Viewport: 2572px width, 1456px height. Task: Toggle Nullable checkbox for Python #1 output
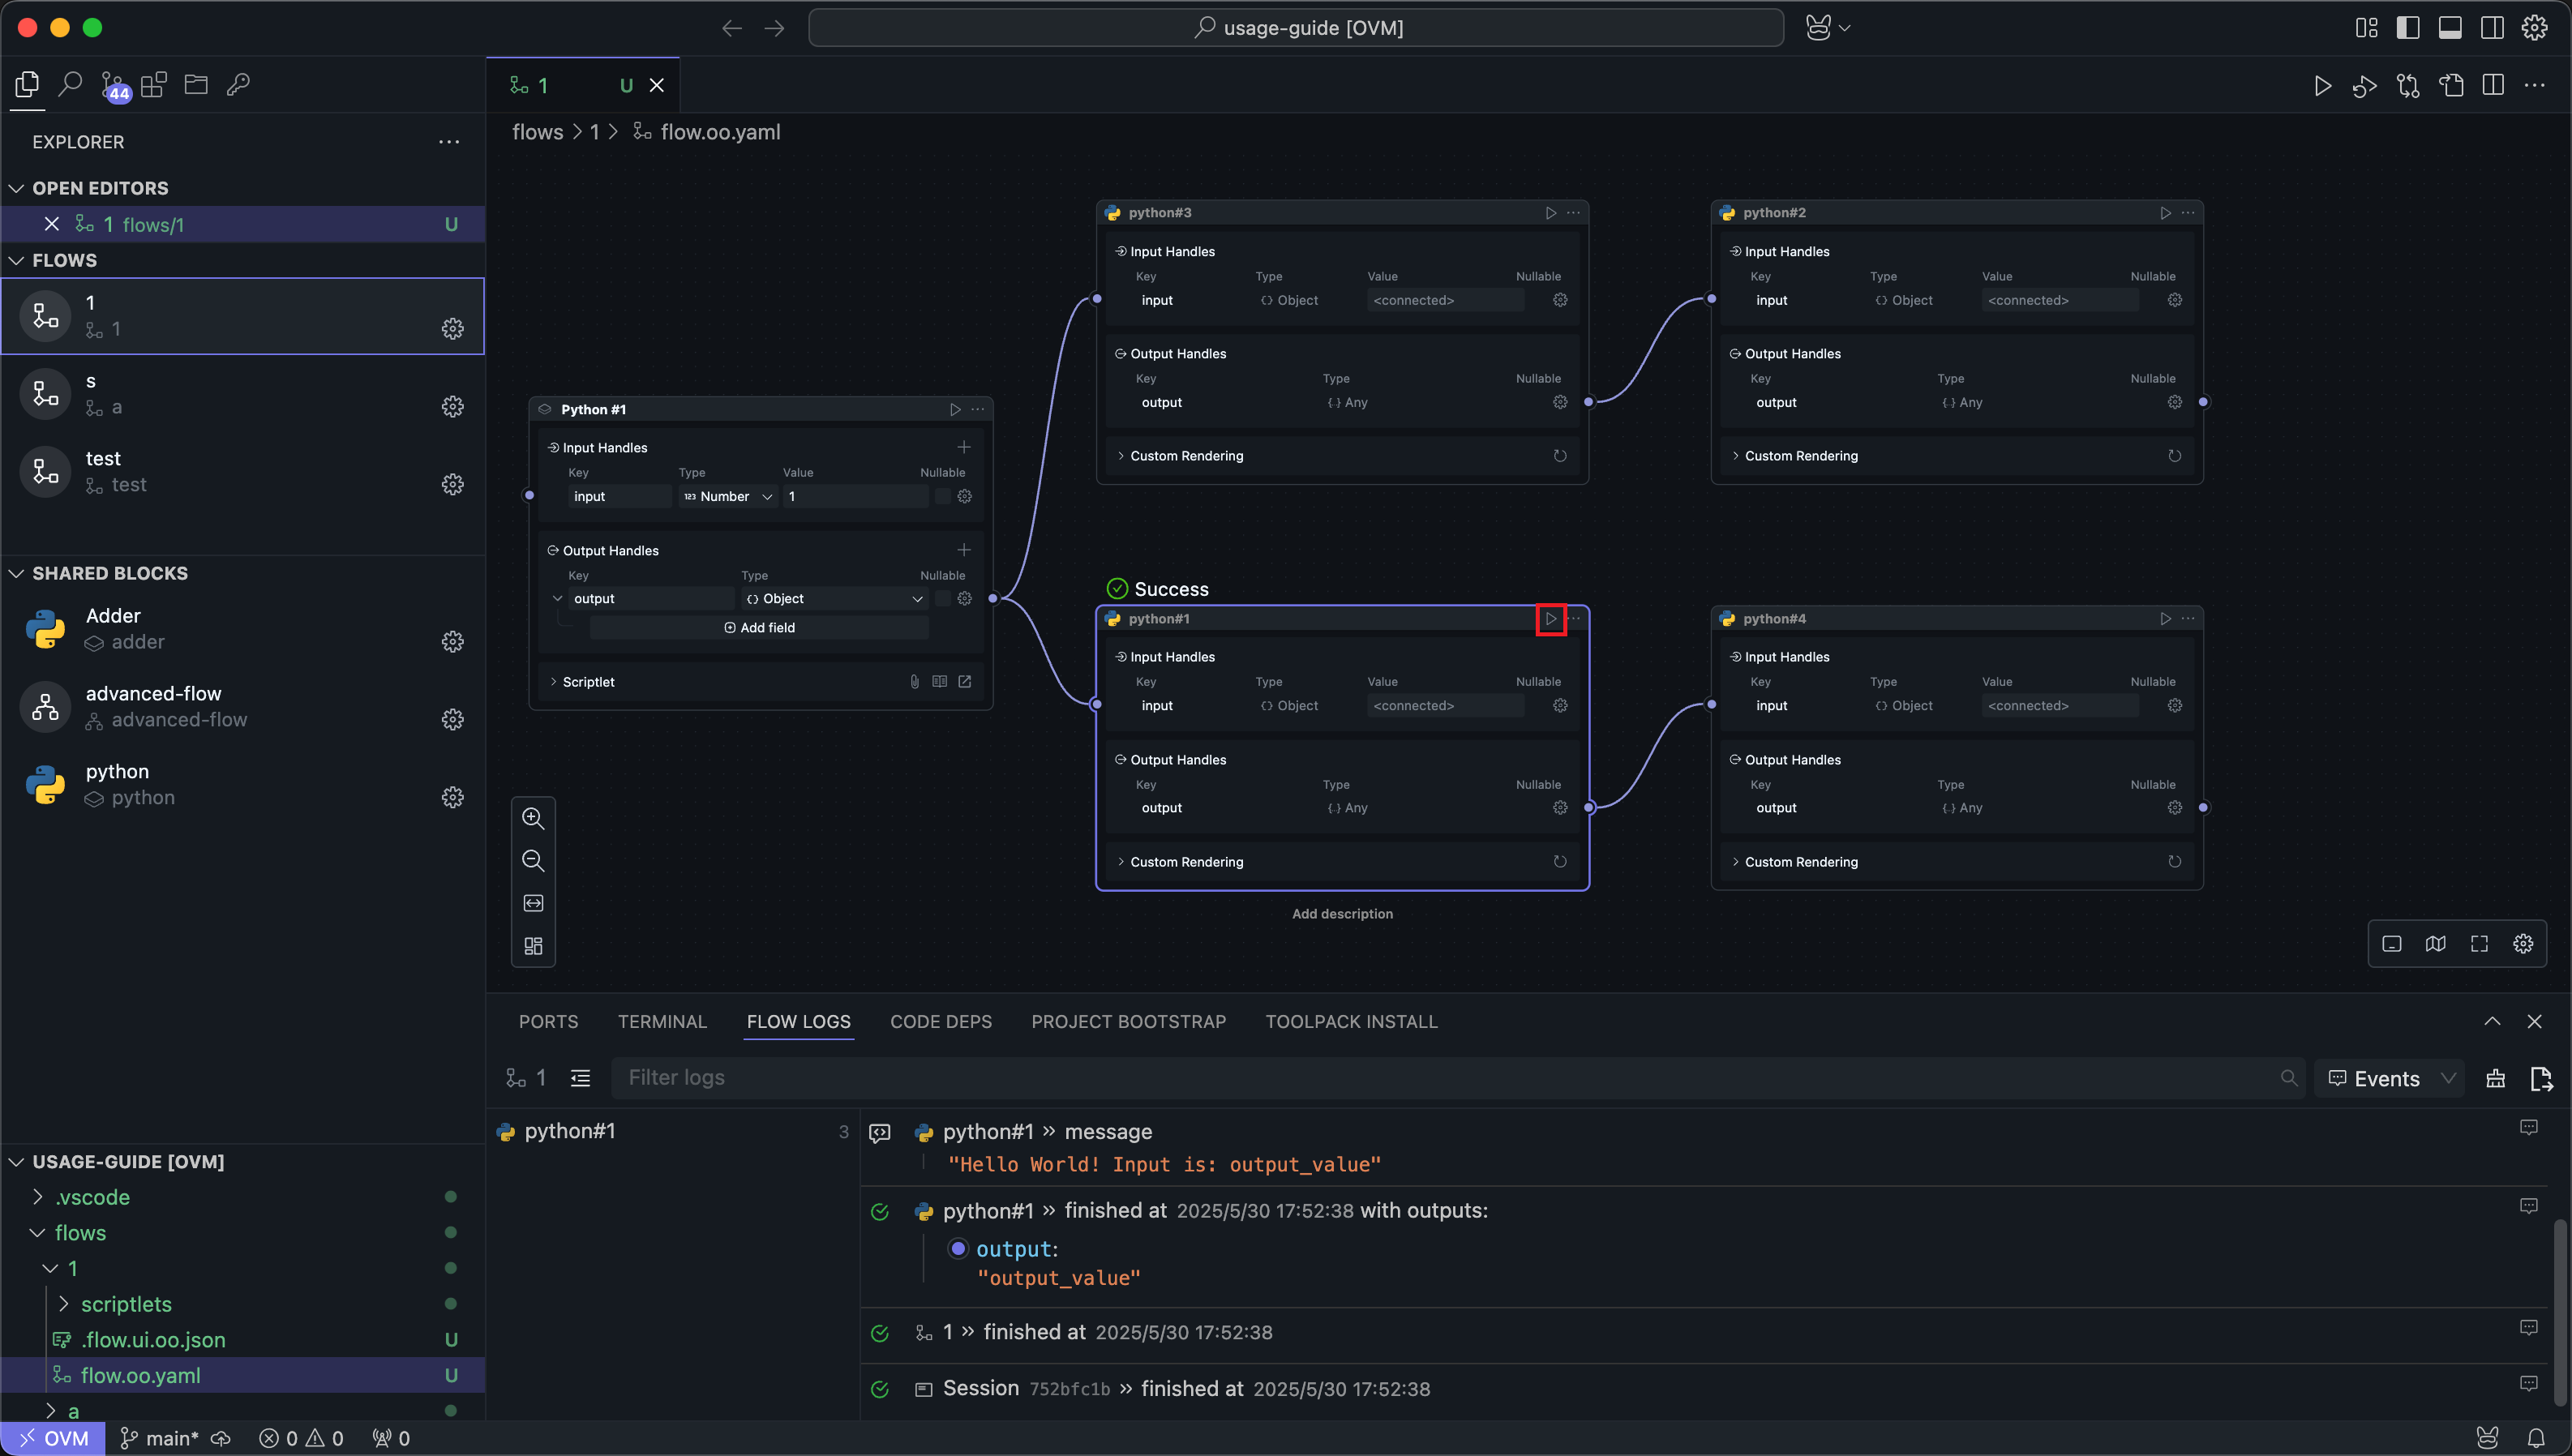coord(942,598)
